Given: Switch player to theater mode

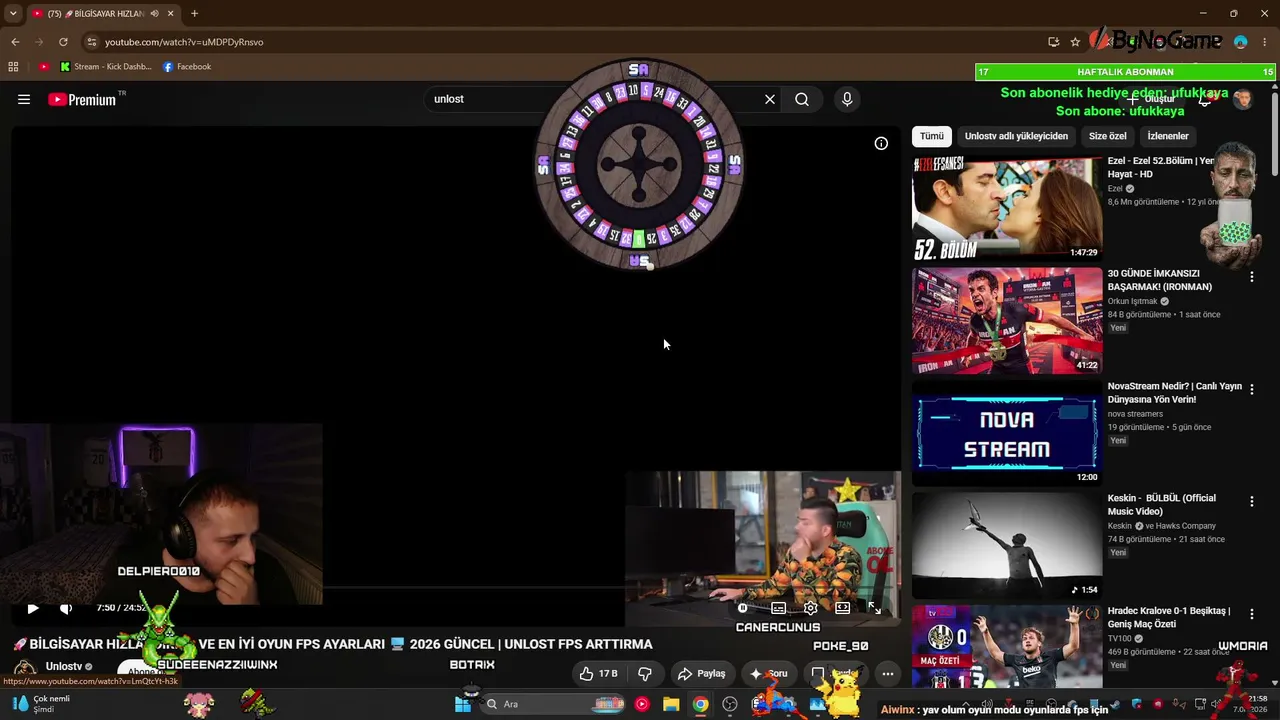Looking at the screenshot, I should [843, 607].
